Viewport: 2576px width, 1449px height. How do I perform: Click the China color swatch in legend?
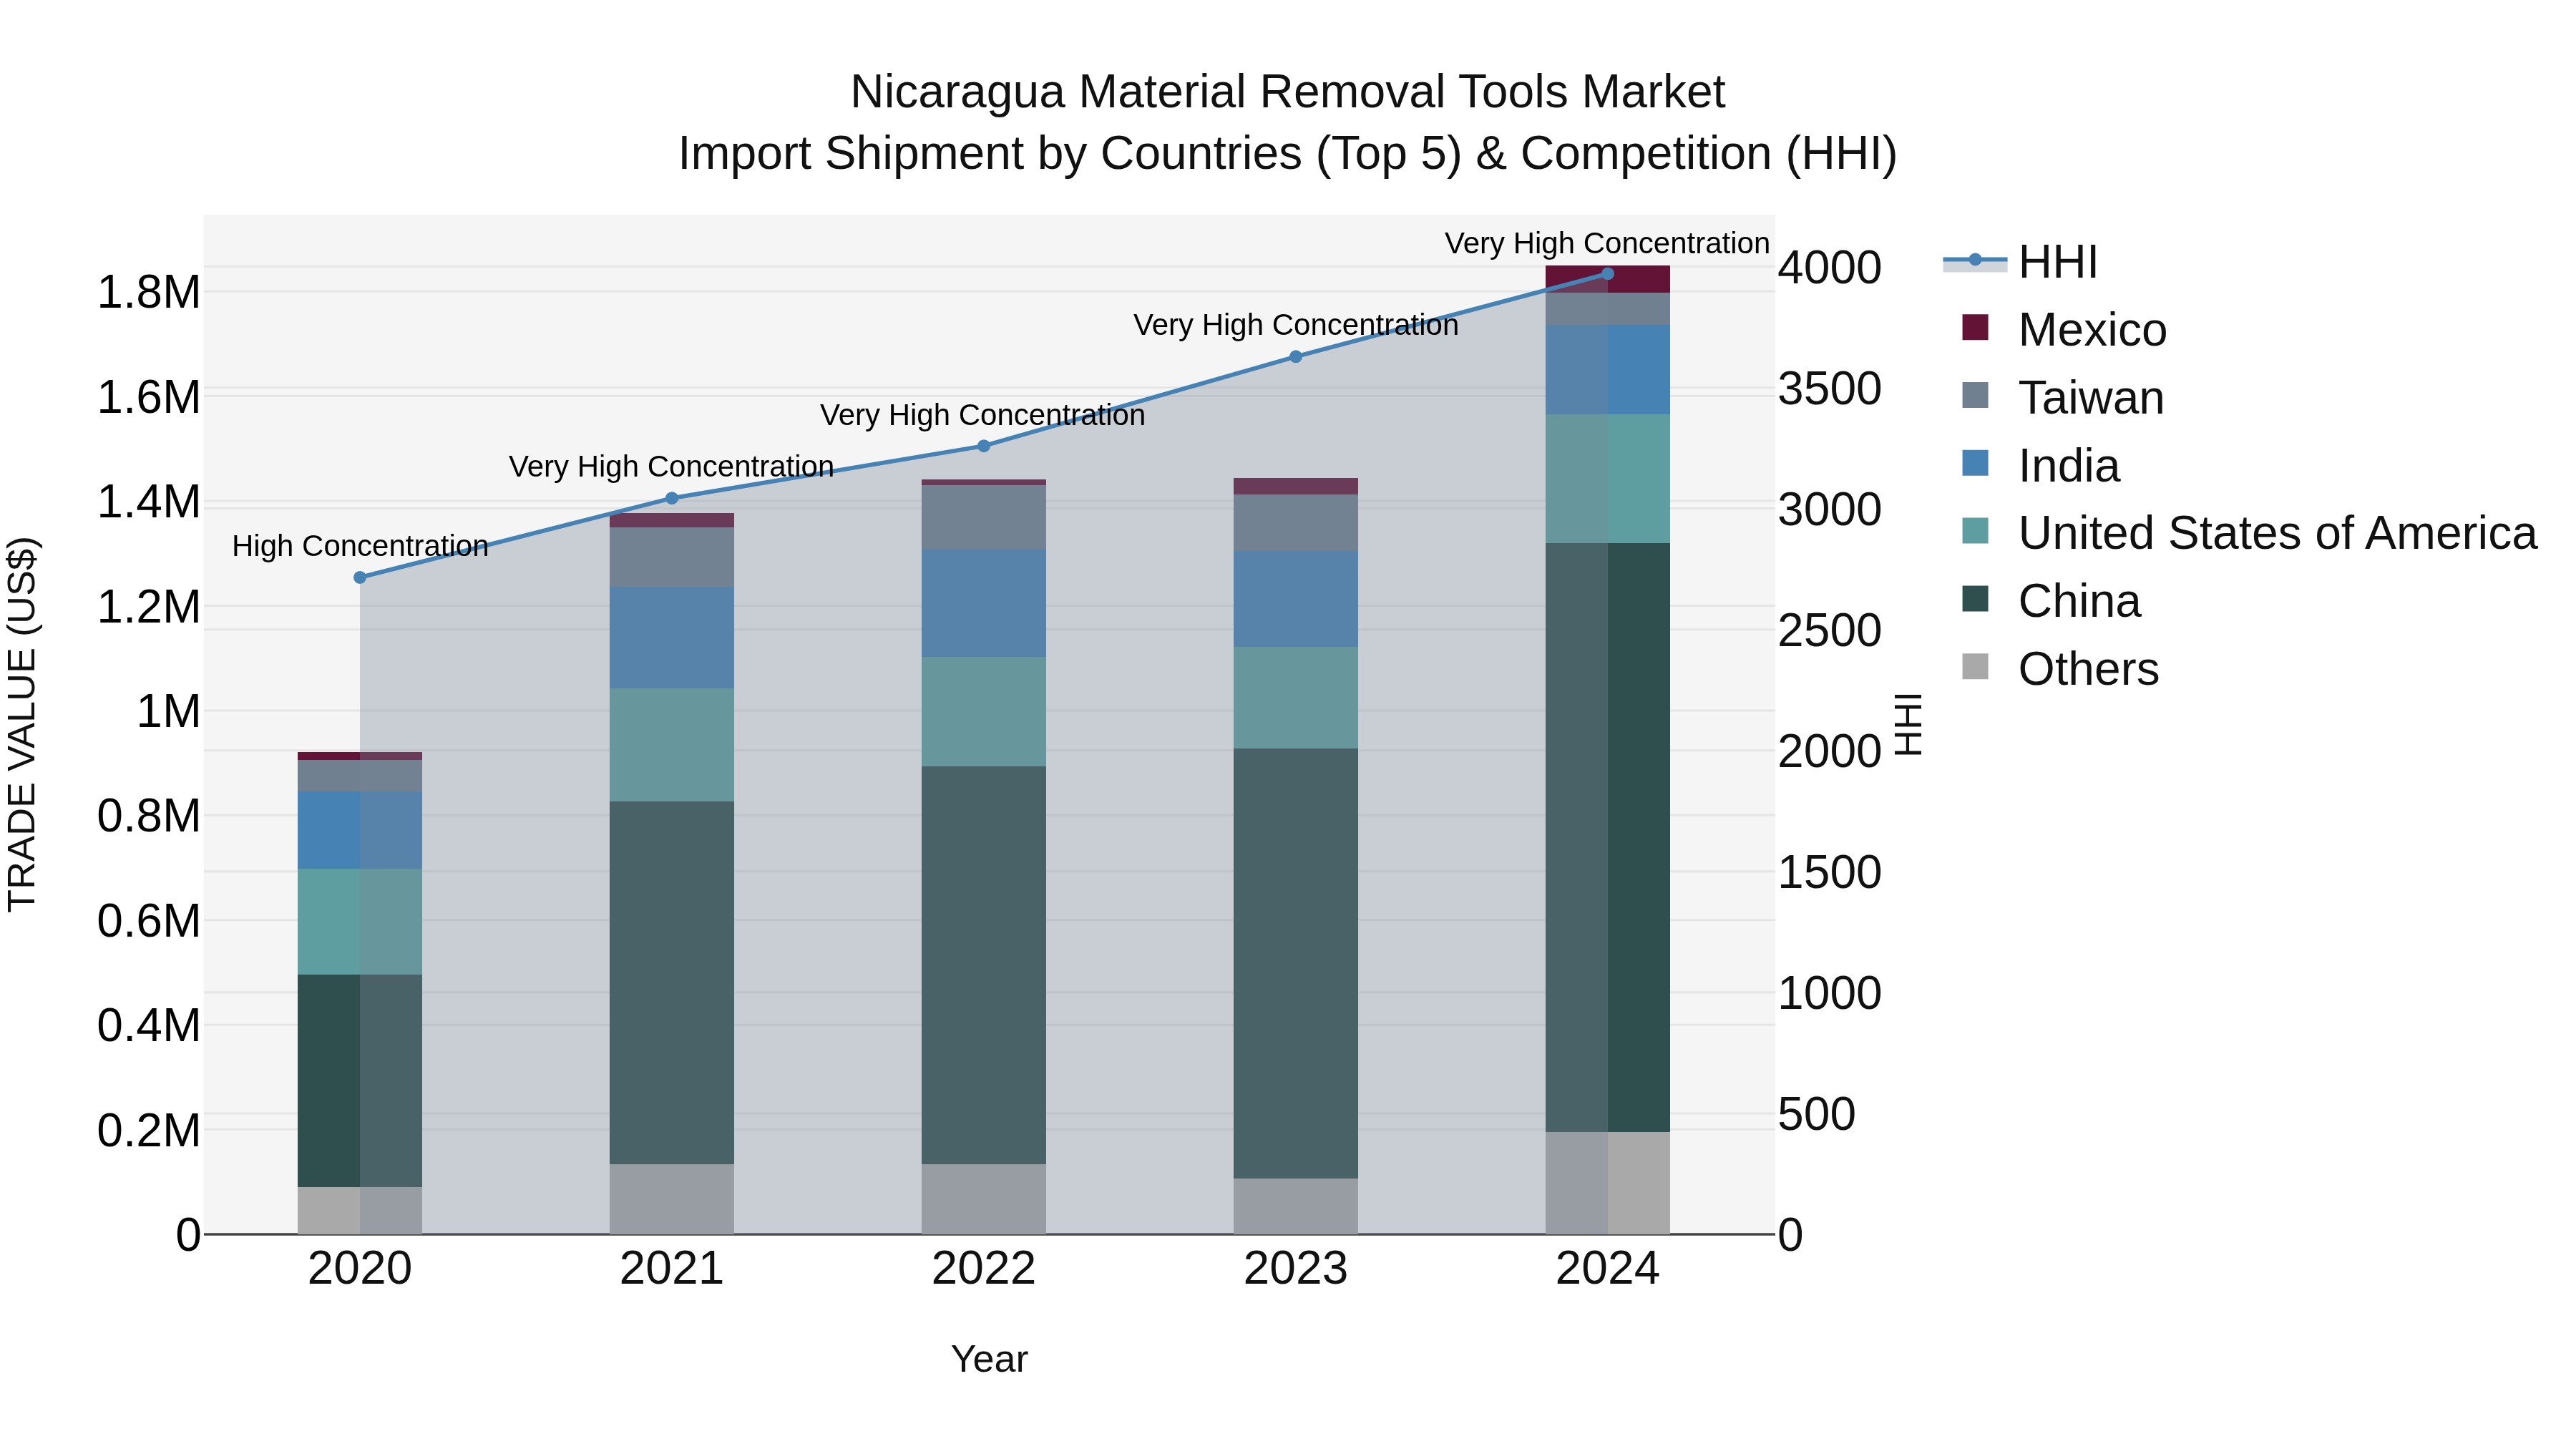tap(1975, 599)
